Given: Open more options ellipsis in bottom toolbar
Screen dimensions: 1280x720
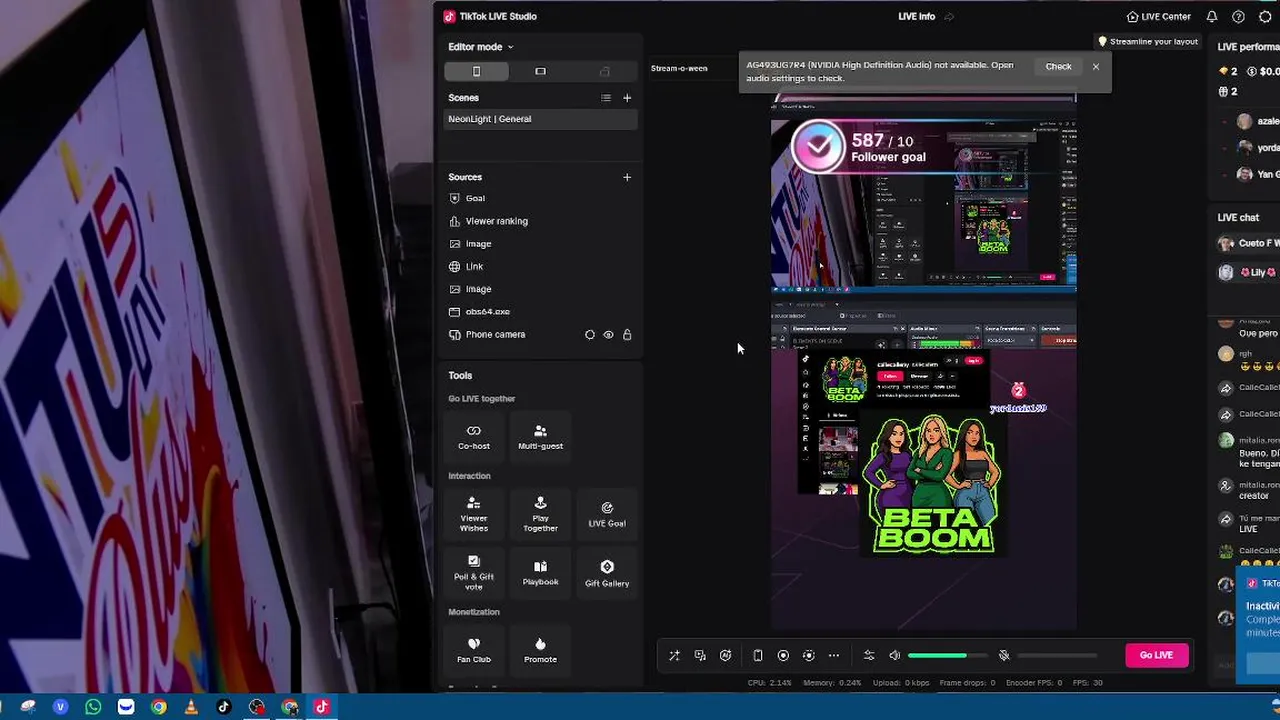Looking at the screenshot, I should pyautogui.click(x=834, y=656).
